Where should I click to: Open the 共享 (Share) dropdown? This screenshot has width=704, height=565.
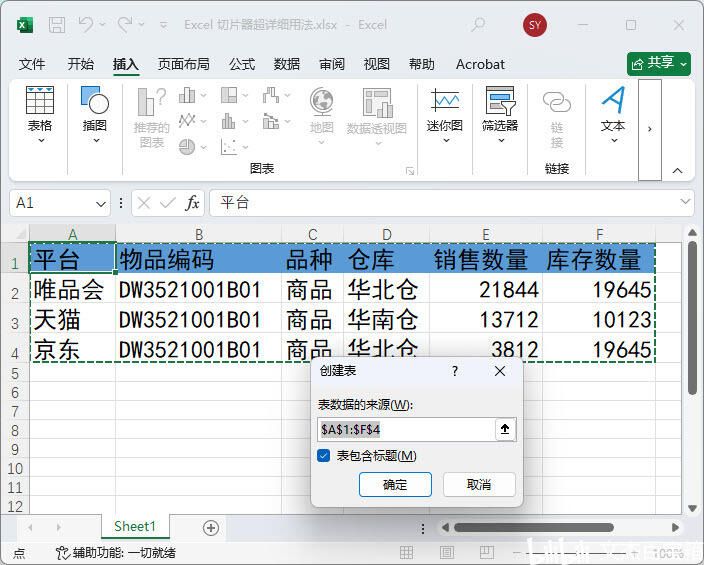(x=659, y=63)
